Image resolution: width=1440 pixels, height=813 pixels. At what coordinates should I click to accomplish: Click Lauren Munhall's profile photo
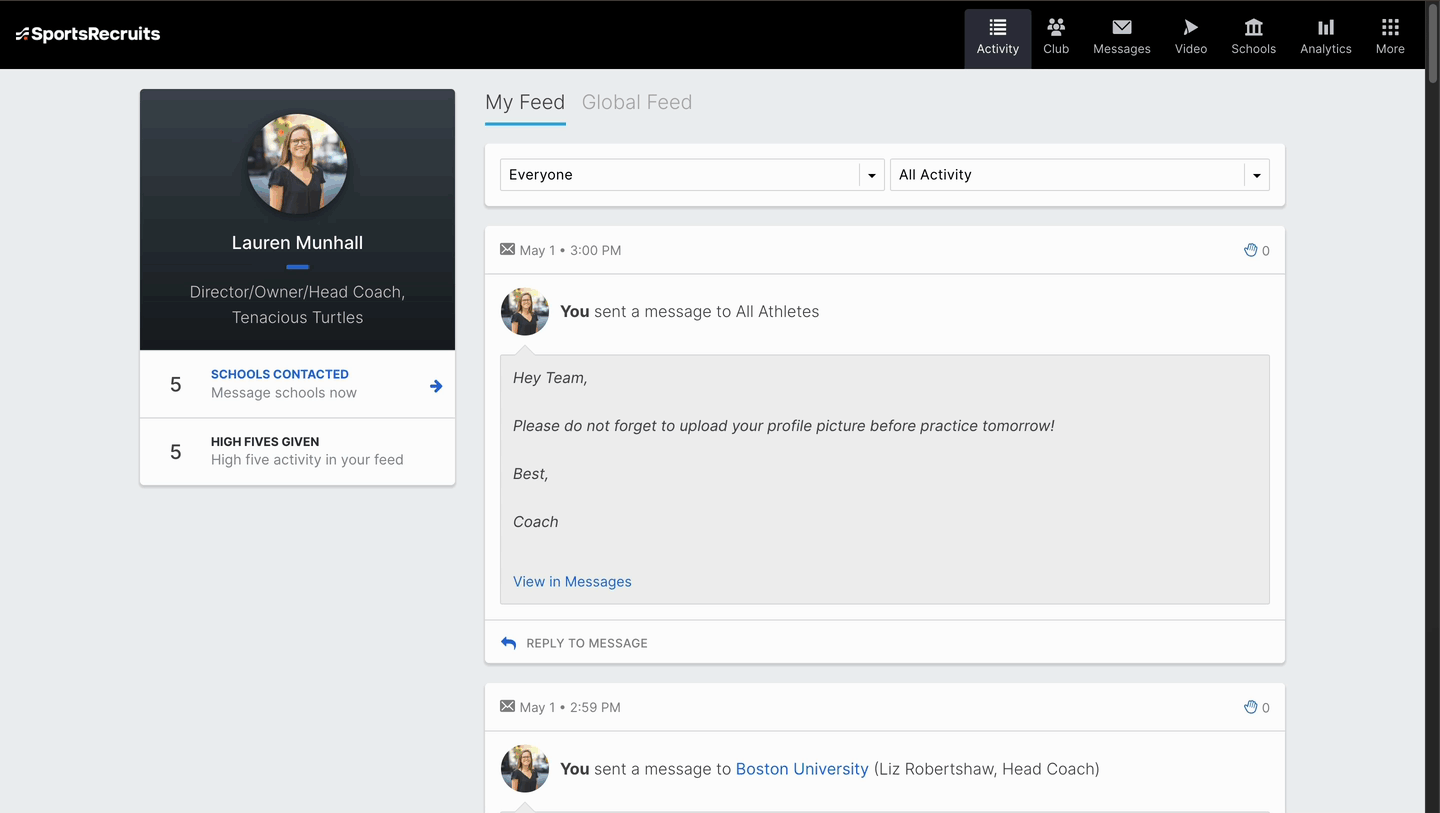click(297, 164)
